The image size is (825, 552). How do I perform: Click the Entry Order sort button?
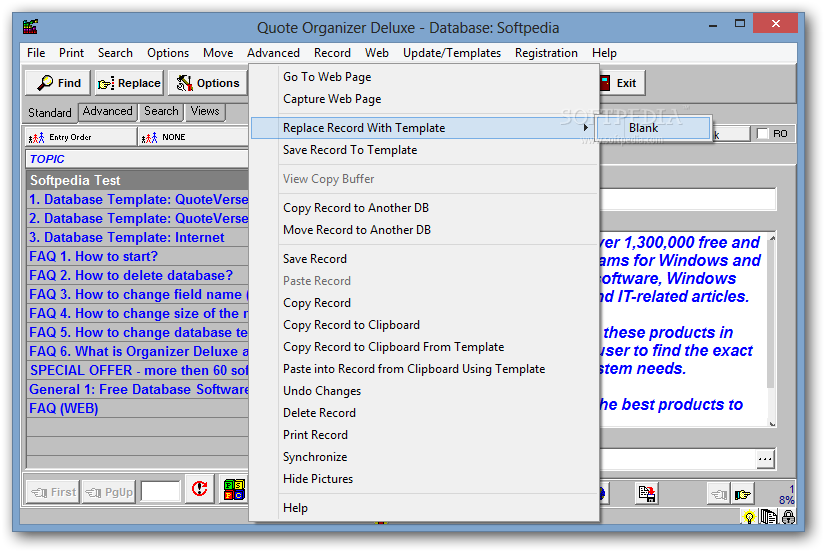coord(81,137)
